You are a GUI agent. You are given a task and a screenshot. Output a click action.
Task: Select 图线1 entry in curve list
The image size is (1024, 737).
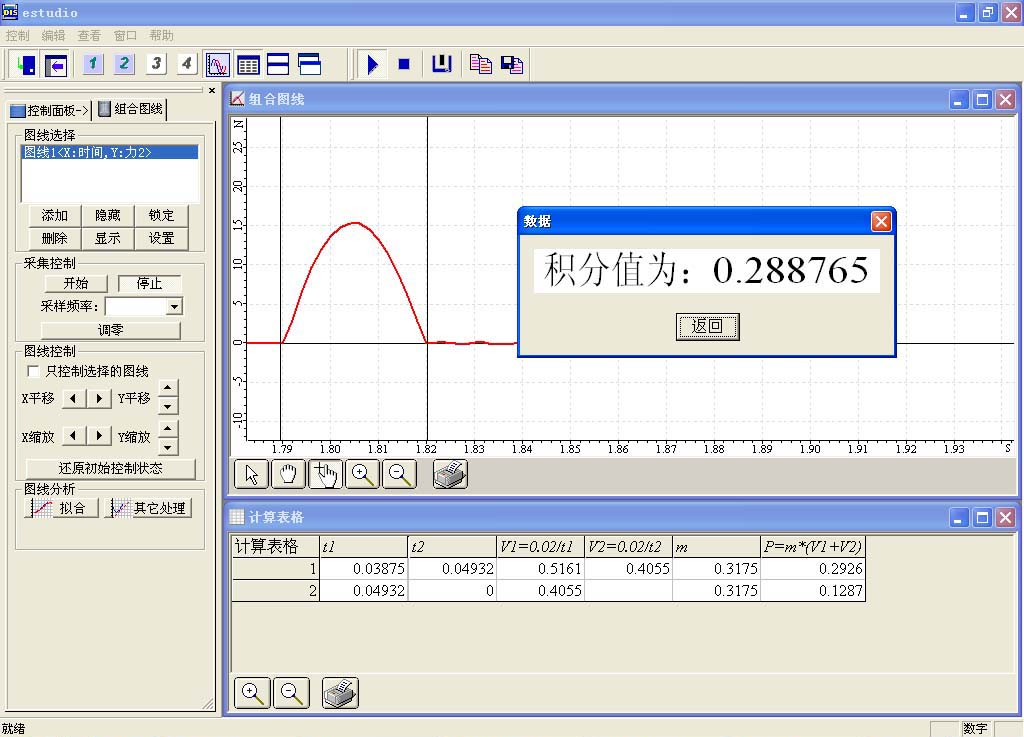point(88,152)
